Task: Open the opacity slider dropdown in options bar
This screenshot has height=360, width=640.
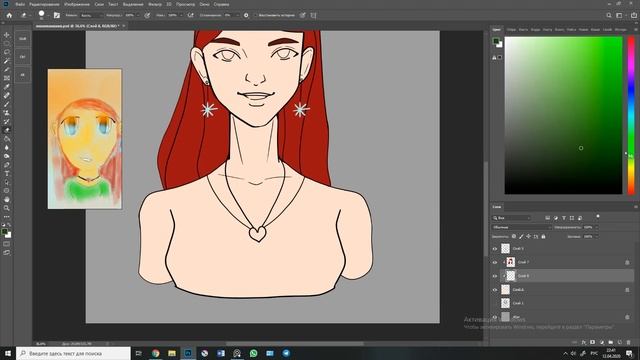Action: 138,16
